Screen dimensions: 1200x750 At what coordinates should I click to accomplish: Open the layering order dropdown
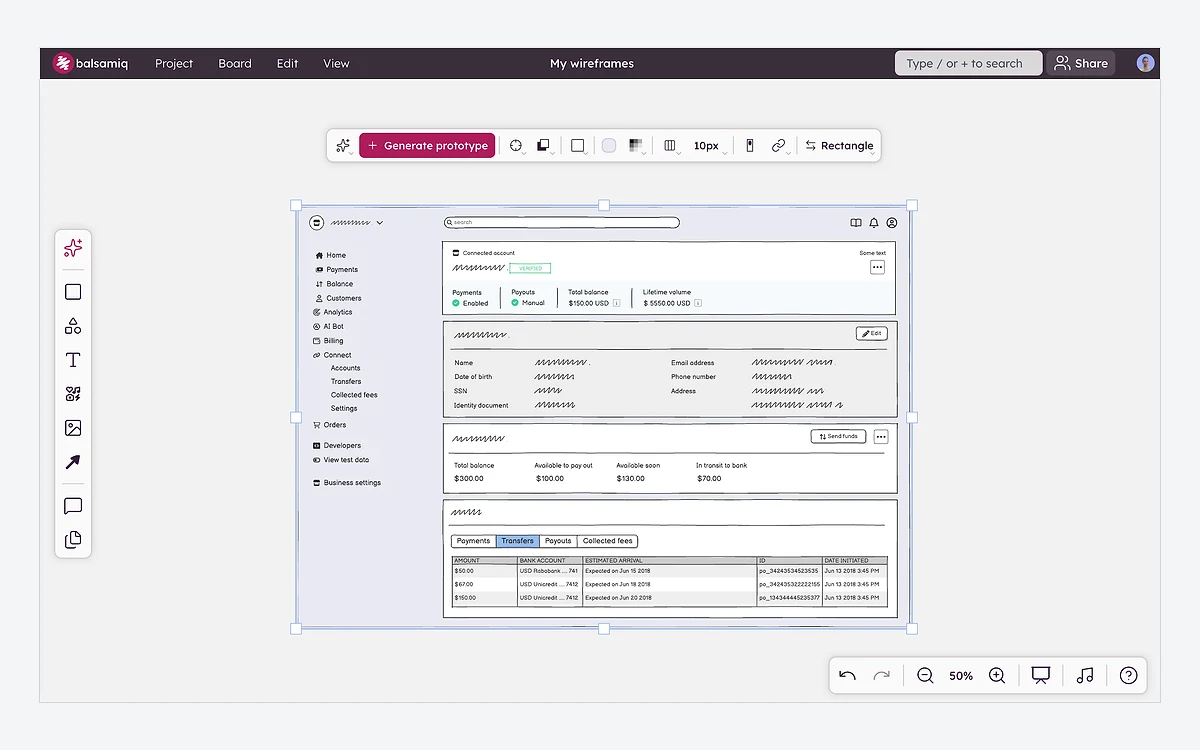tap(543, 145)
